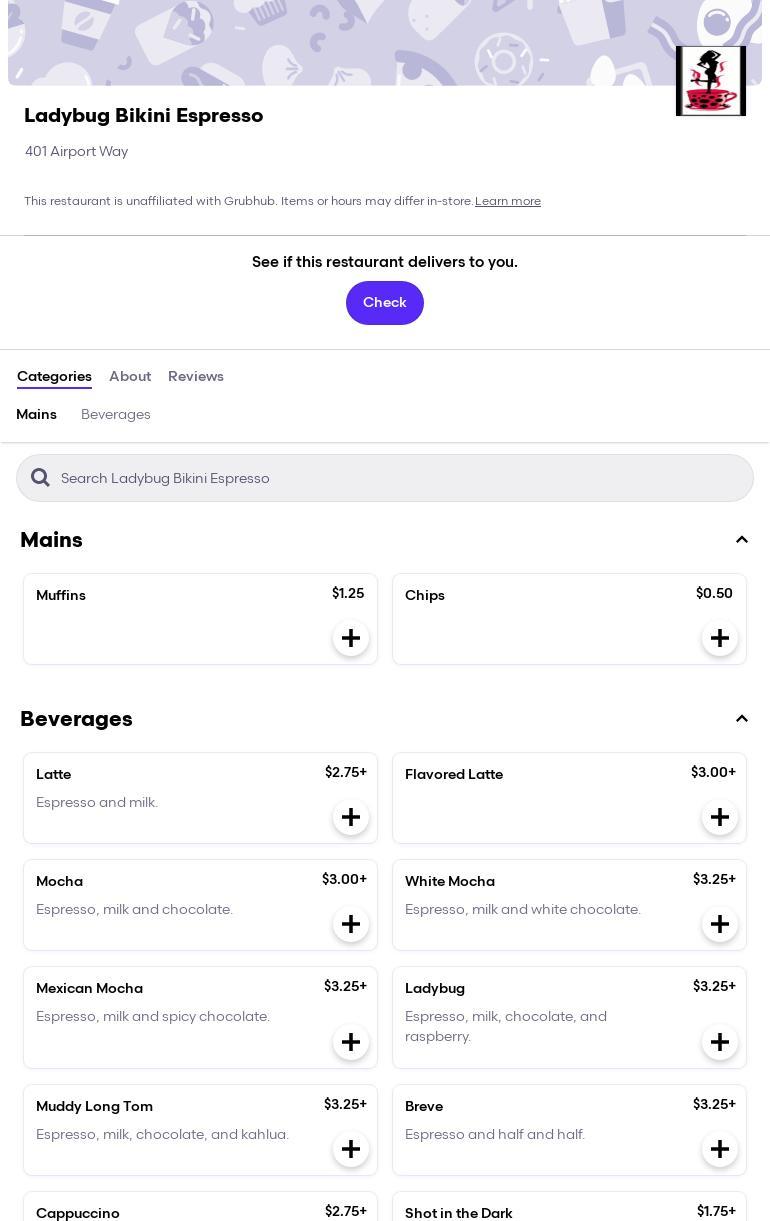Add Mexican Mocha with its plus icon
This screenshot has width=770, height=1221.
click(351, 1042)
